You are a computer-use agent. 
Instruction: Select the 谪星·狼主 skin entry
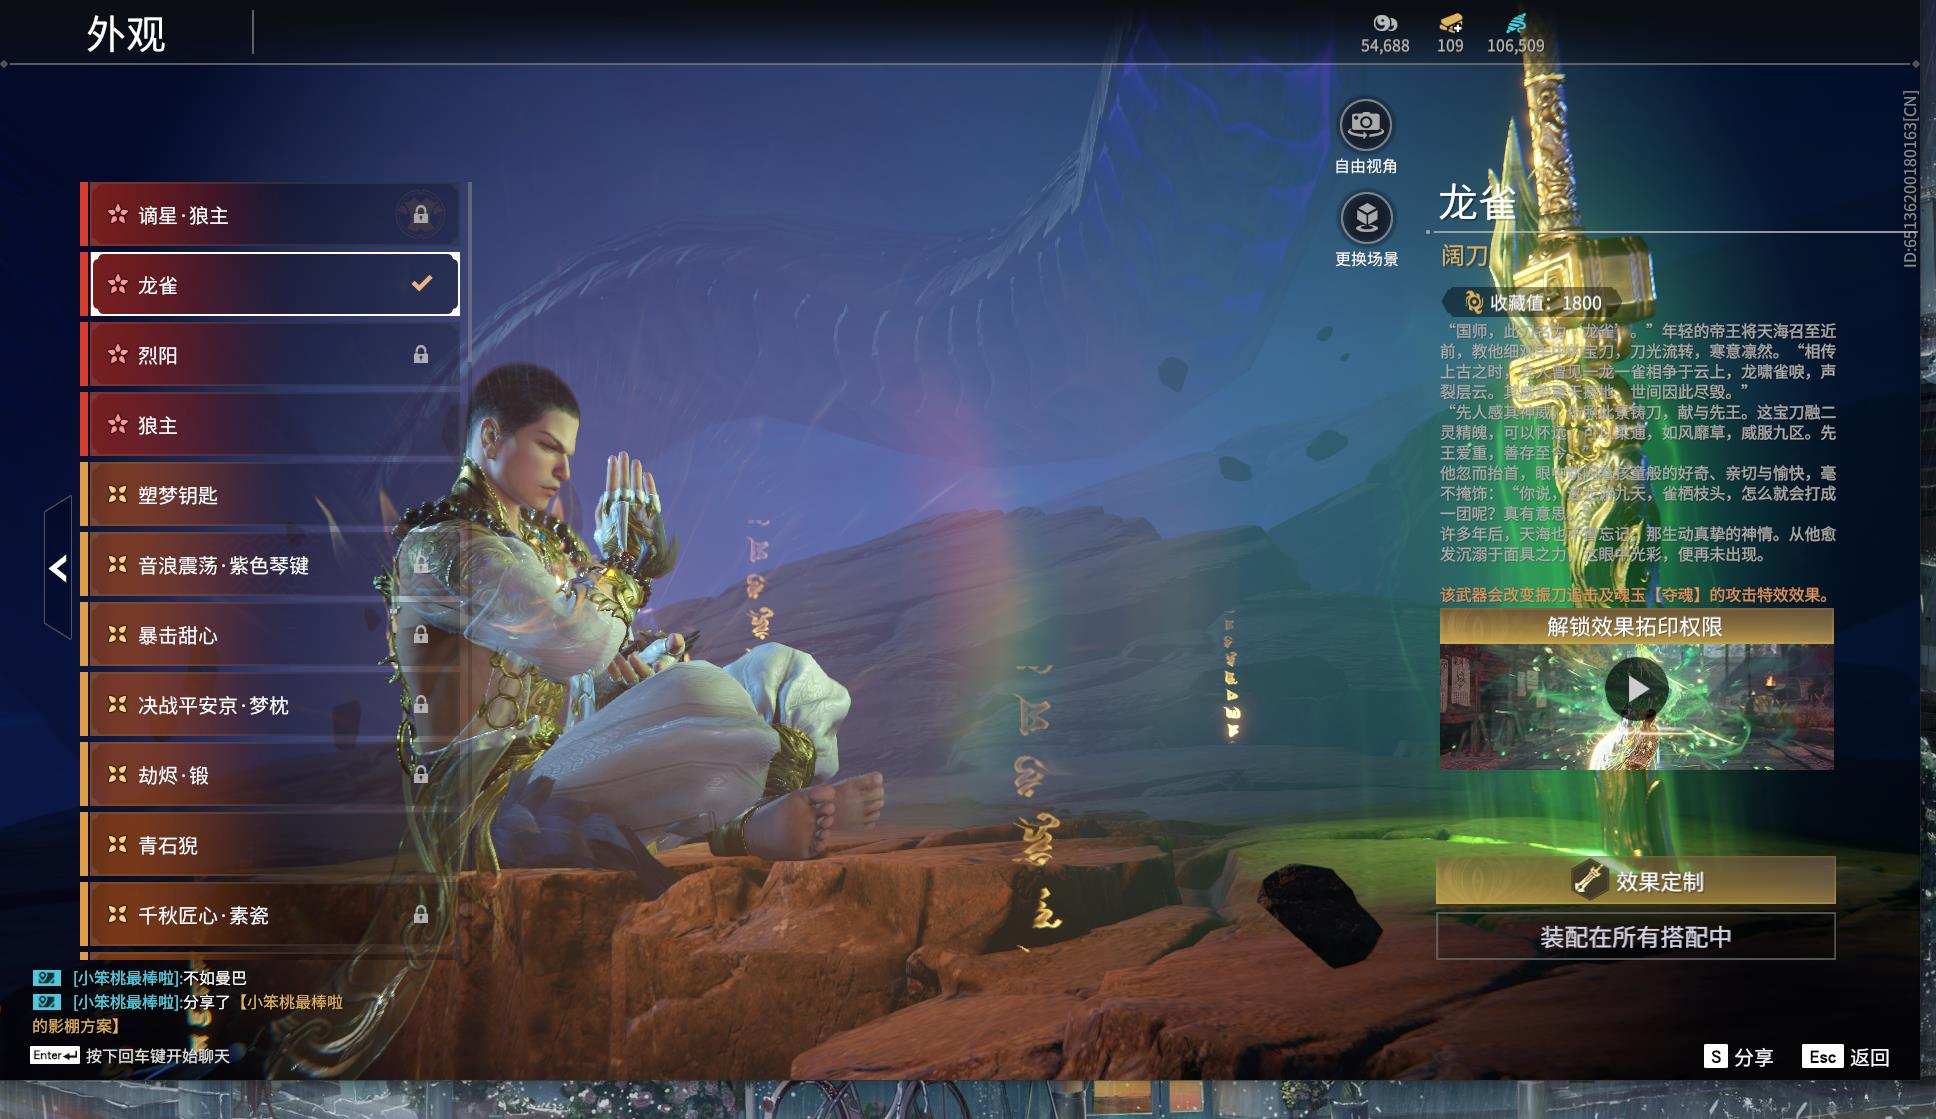pos(270,215)
